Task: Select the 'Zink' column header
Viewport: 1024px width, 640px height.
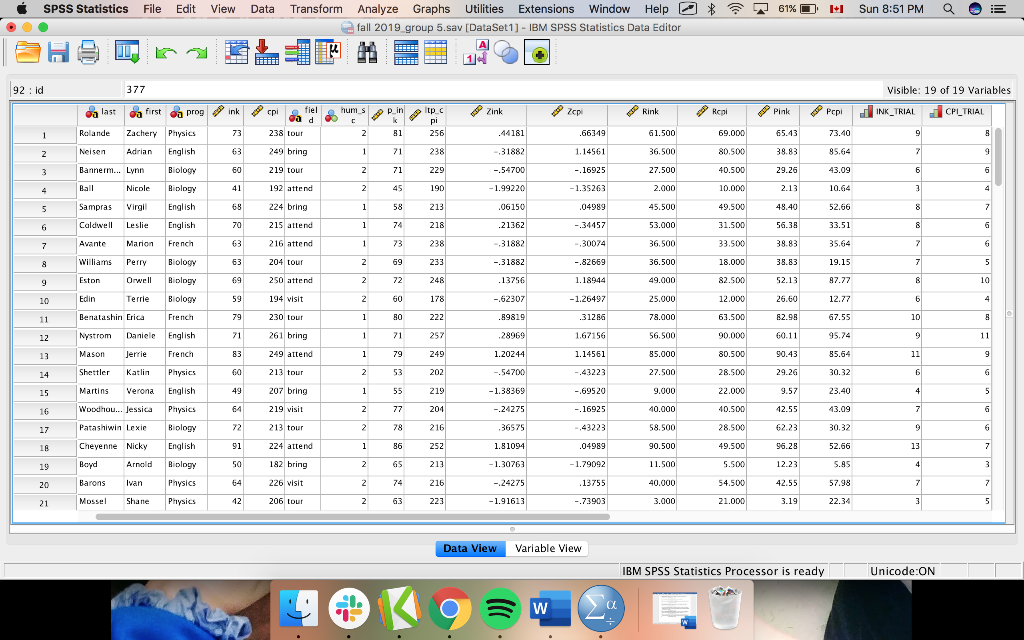Action: (487, 114)
